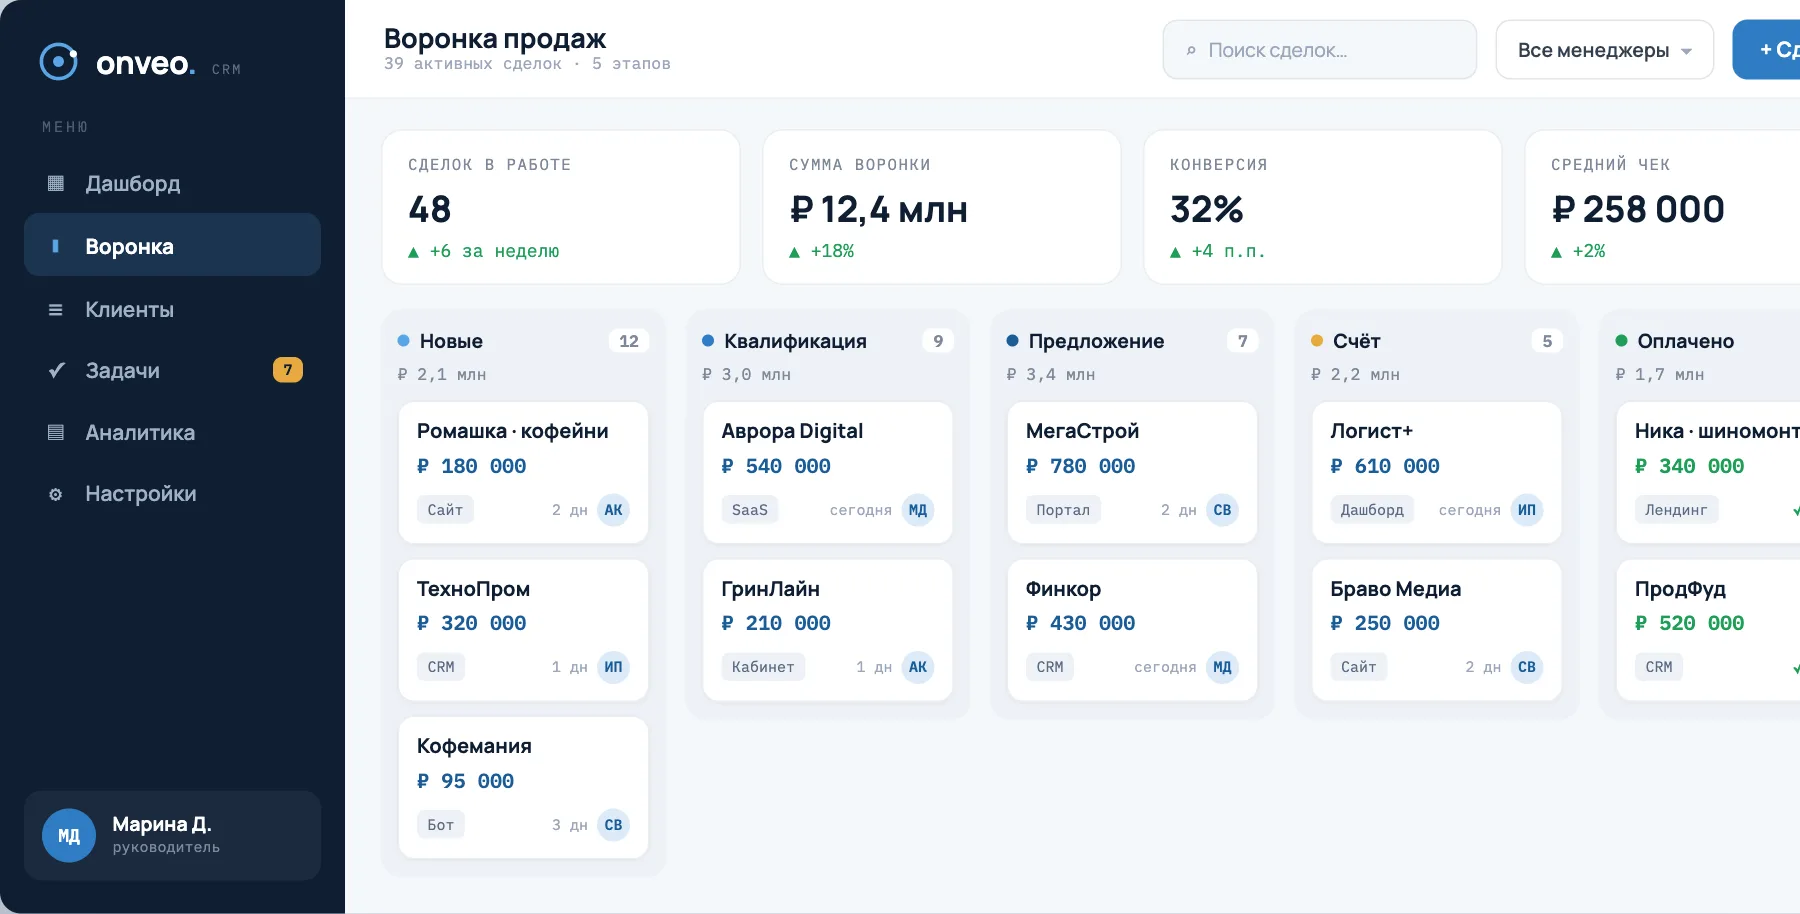Click the Дашборд grid icon
The height and width of the screenshot is (914, 1800).
pos(56,184)
